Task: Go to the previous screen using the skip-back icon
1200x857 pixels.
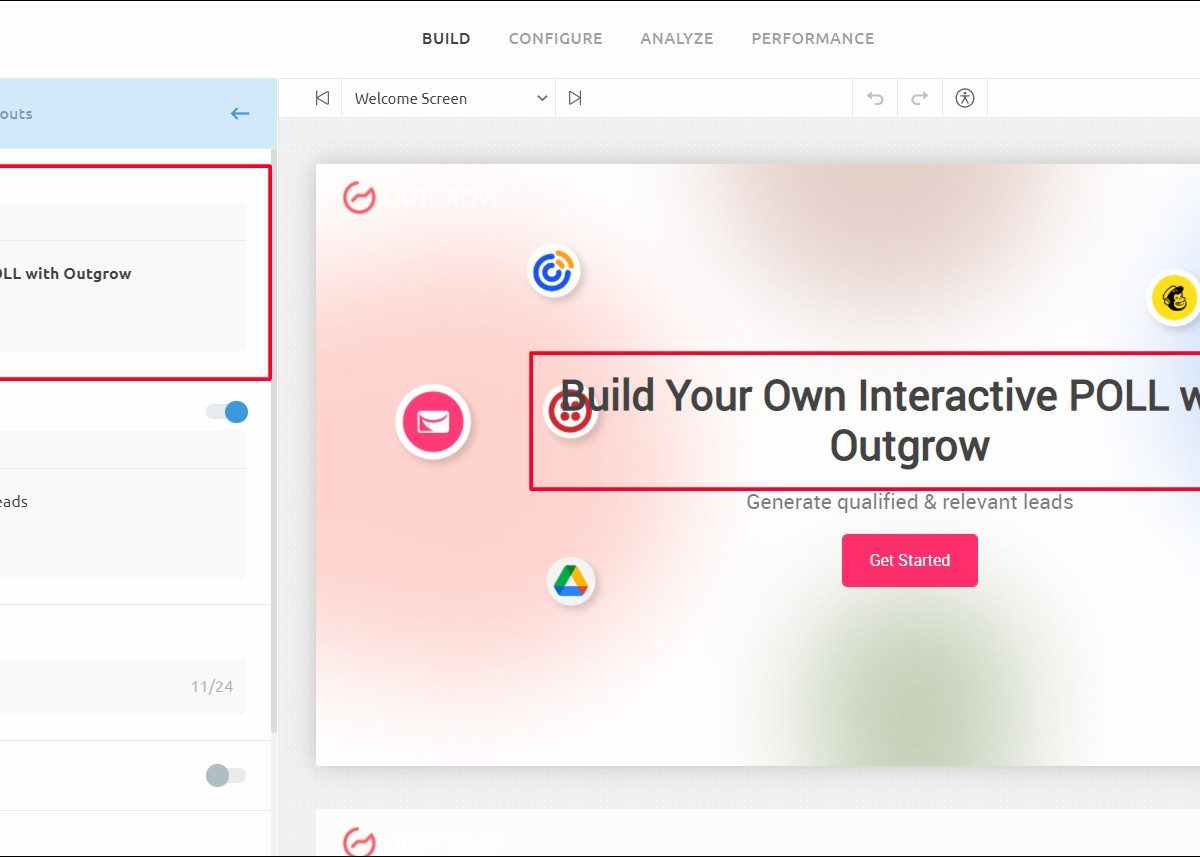Action: point(322,98)
